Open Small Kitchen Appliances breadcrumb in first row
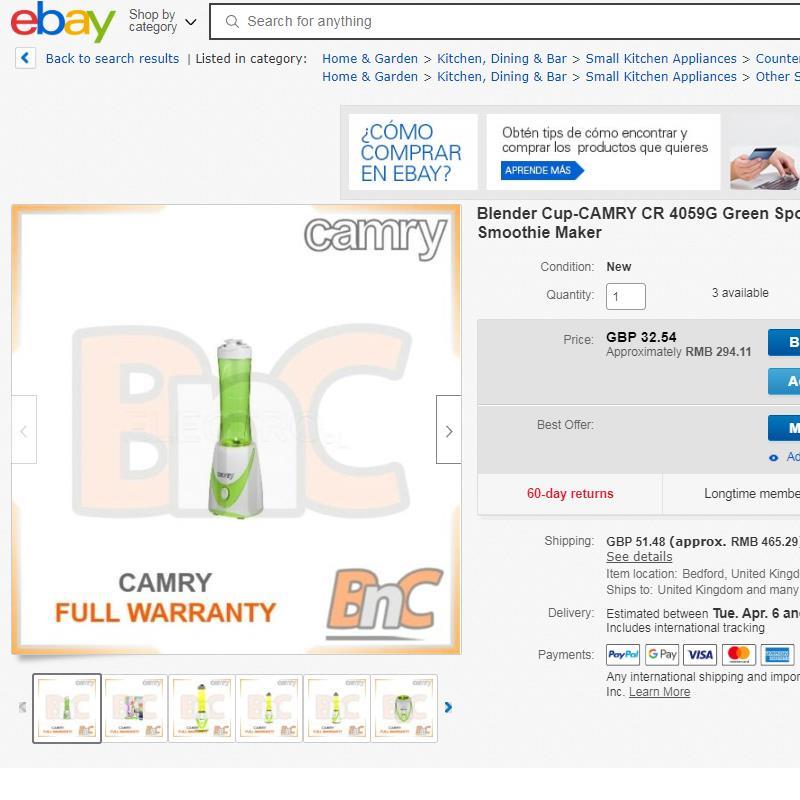Screen dimensions: 800x800 pos(661,59)
